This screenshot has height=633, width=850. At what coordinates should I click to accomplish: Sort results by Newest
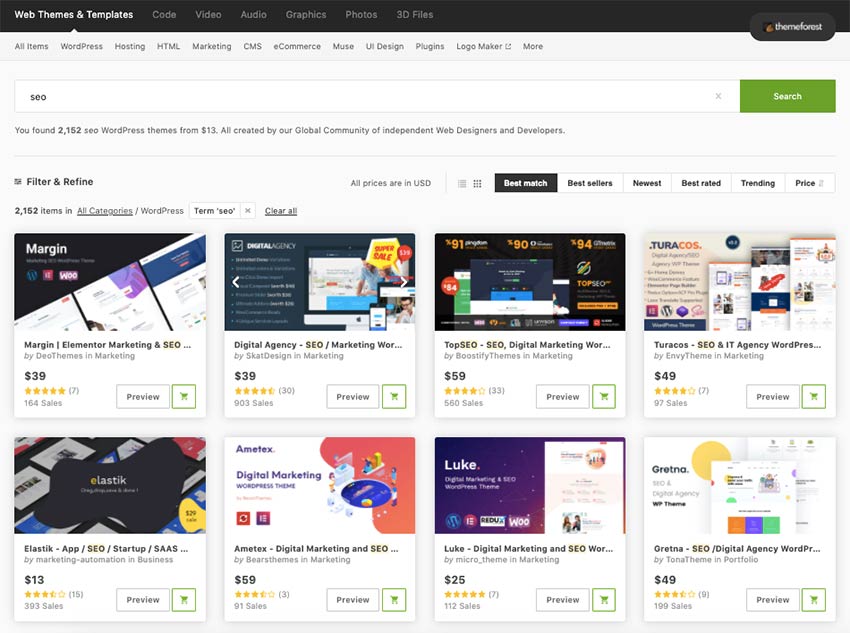click(647, 183)
